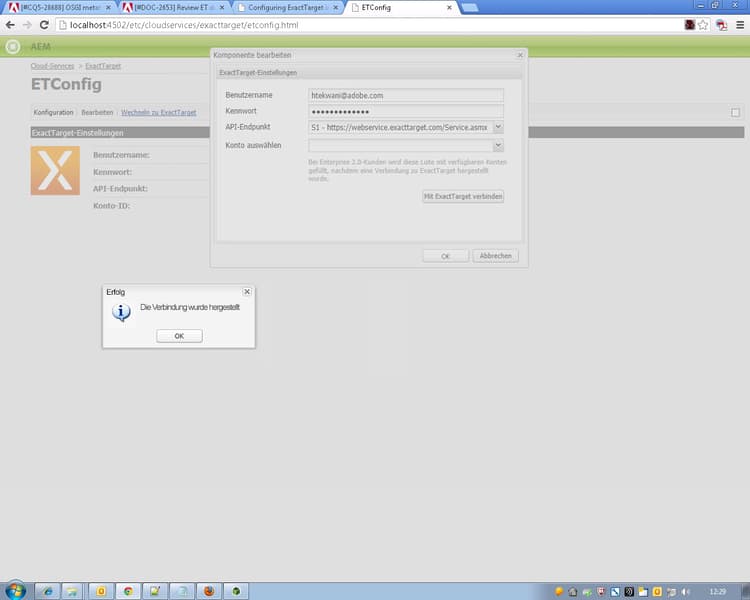Close the Komponente bearbeiten dialog with the X
This screenshot has width=750, height=600.
[x=520, y=55]
